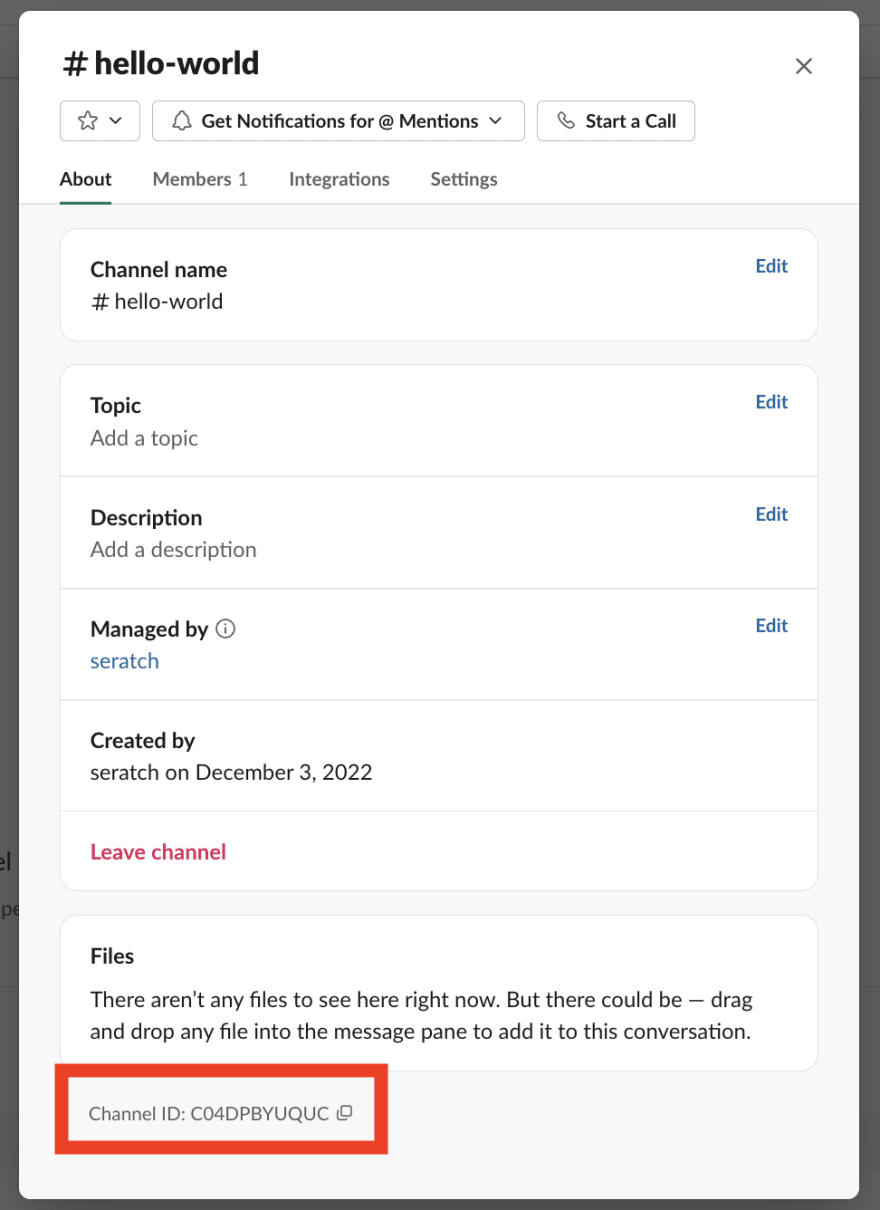
Task: Select the Settings tab
Action: point(463,179)
